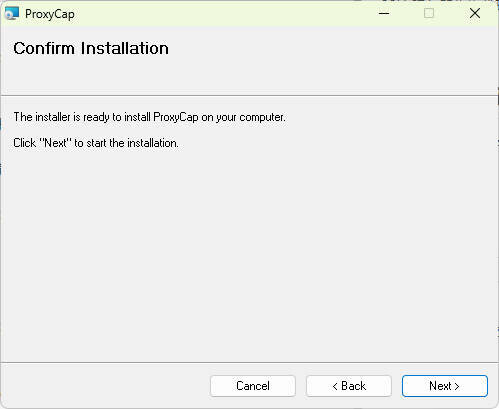Viewport: 499px width, 409px height.
Task: Go back to the previous setup step
Action: point(349,386)
